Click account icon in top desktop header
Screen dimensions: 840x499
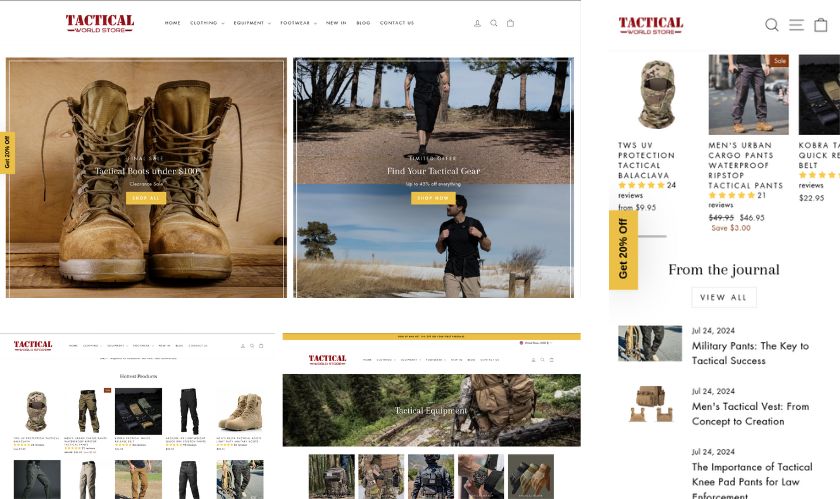click(x=477, y=23)
